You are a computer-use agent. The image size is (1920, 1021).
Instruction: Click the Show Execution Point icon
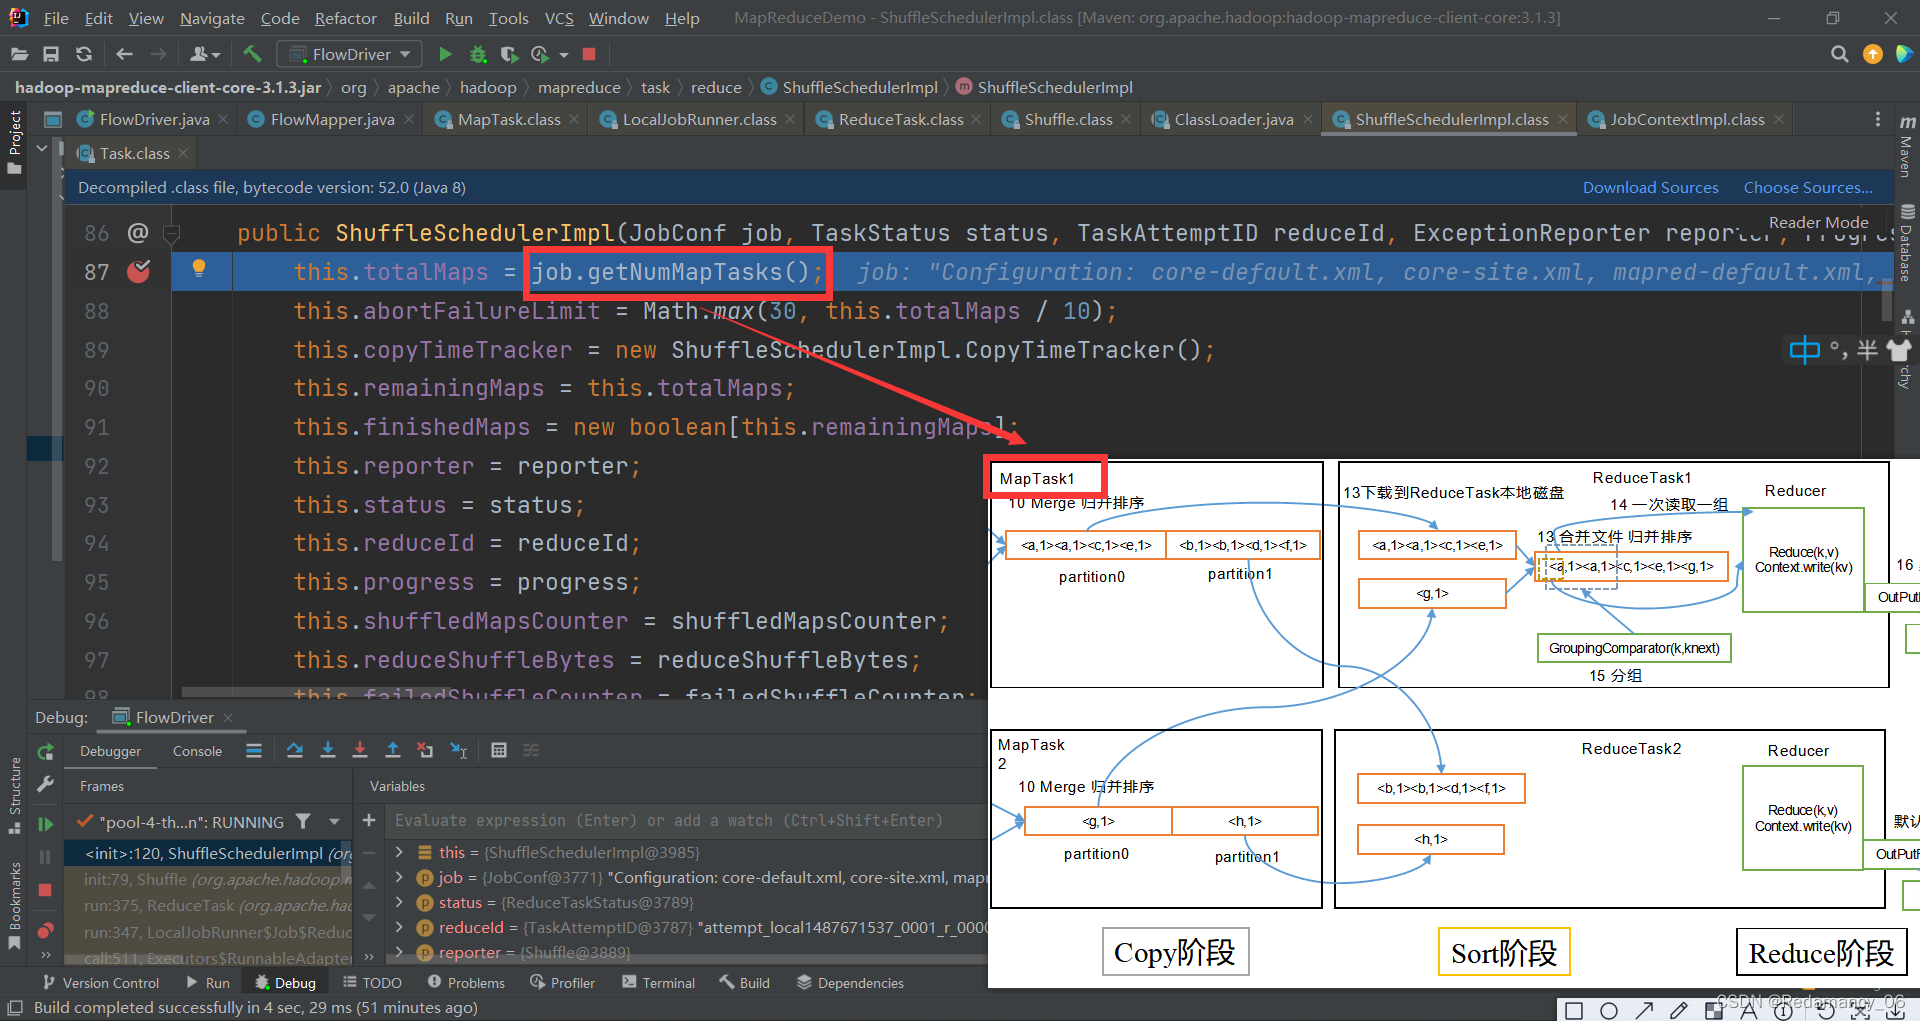click(x=254, y=750)
